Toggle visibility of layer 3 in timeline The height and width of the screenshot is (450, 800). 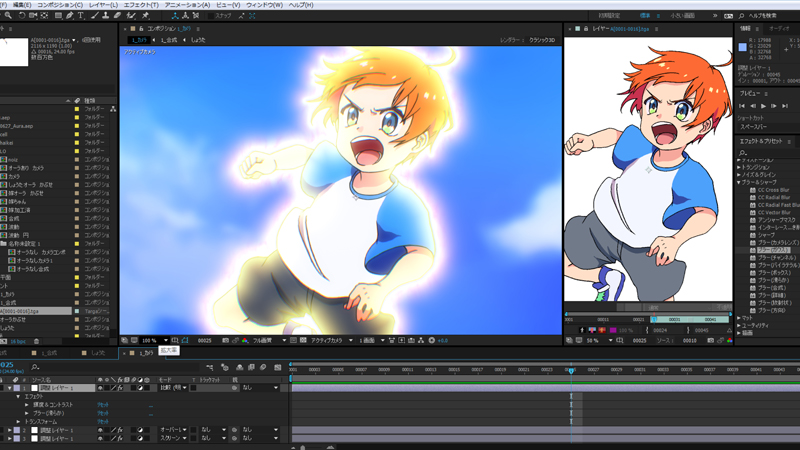click(101, 438)
